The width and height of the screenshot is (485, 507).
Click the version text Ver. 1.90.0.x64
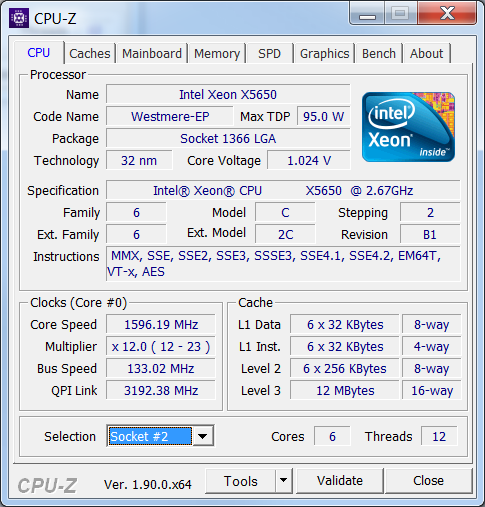click(x=148, y=484)
